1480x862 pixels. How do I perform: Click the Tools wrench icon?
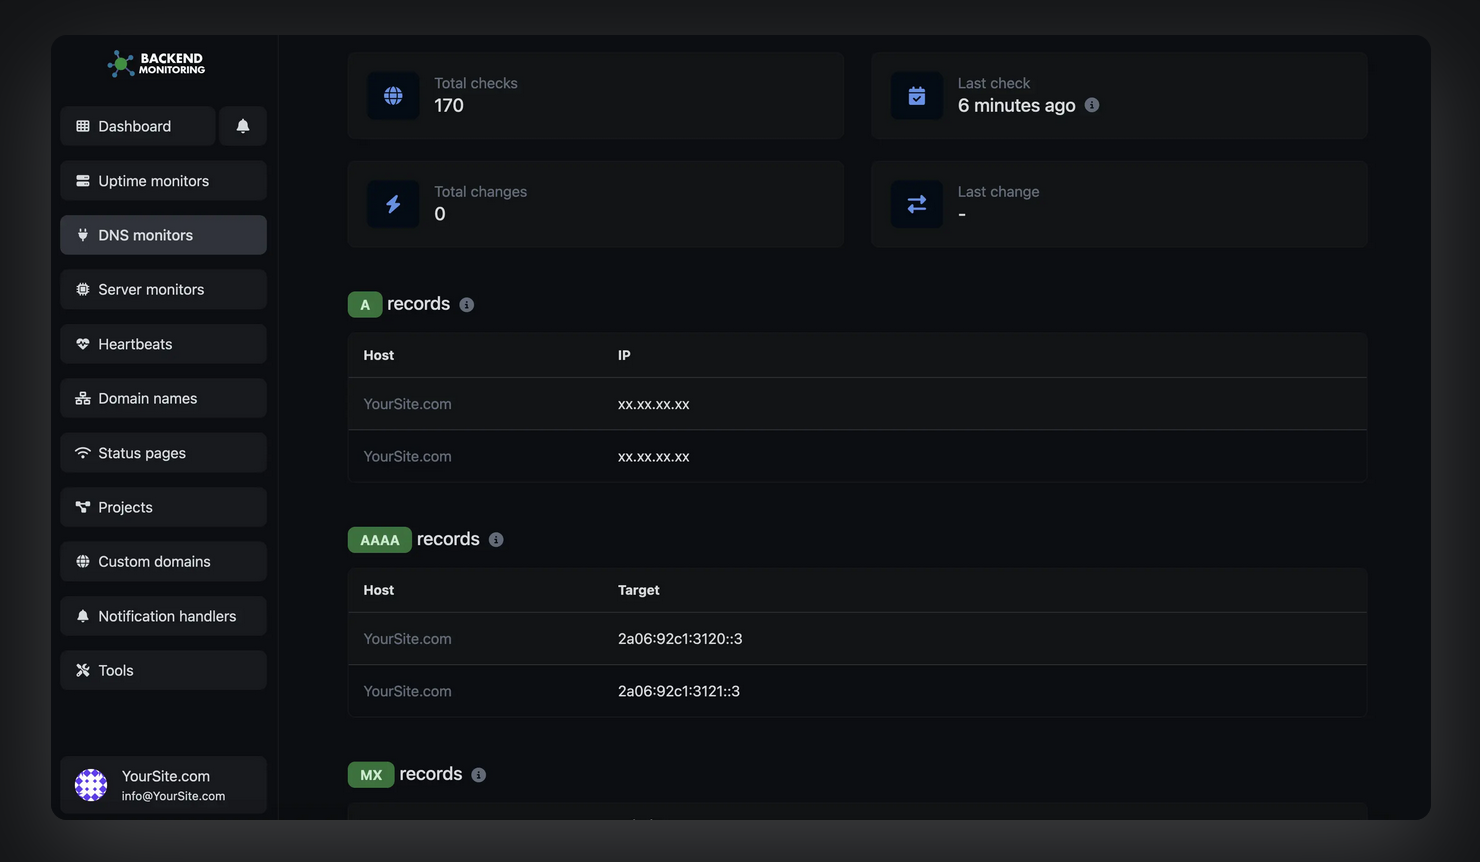coord(83,670)
